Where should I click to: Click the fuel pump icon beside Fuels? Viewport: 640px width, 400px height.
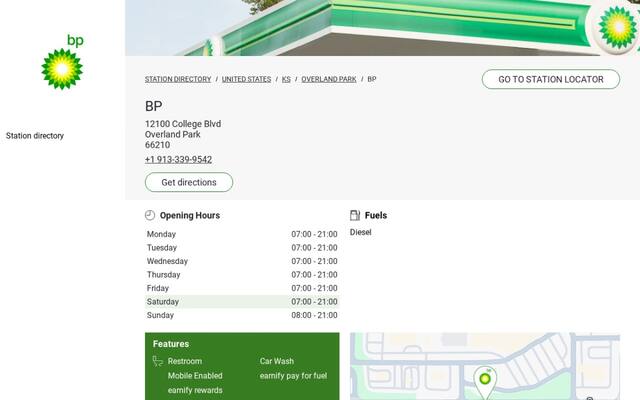click(x=355, y=215)
